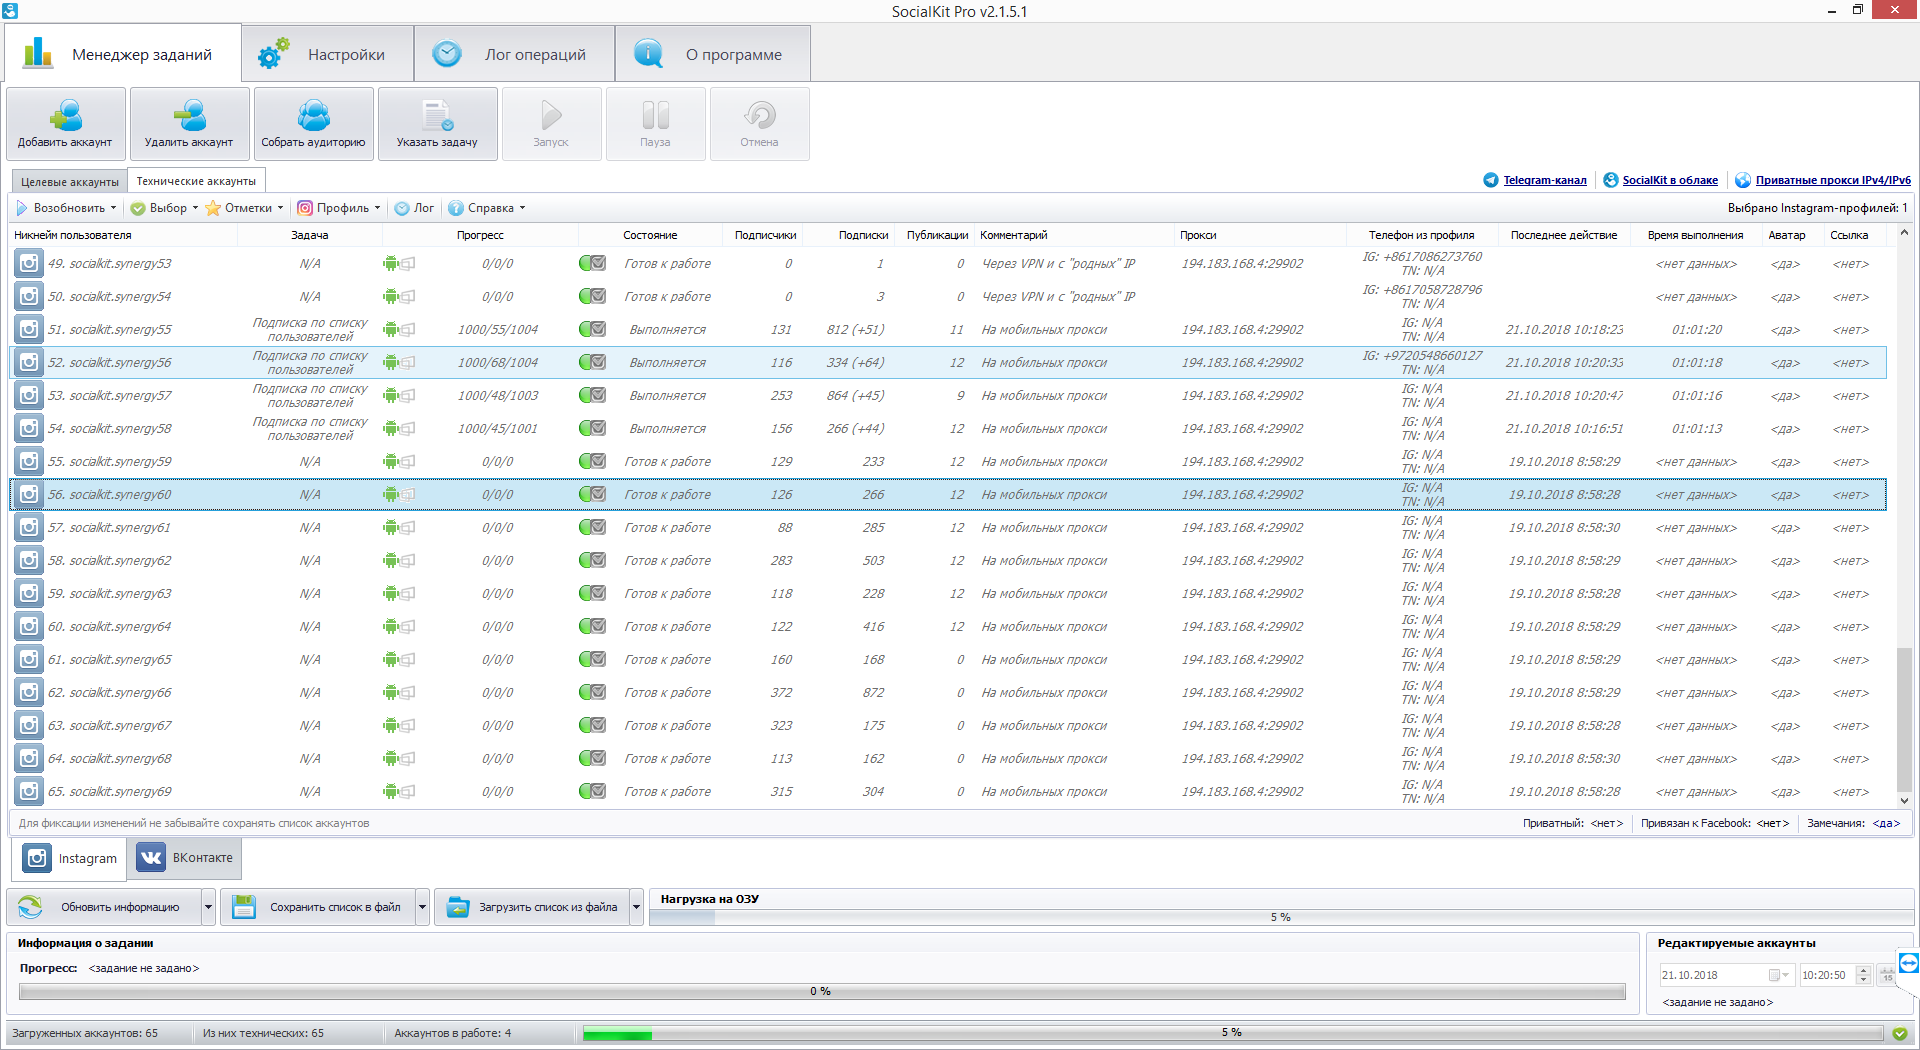This screenshot has width=1920, height=1050.
Task: Click Обновить информацию button
Action: (x=104, y=907)
